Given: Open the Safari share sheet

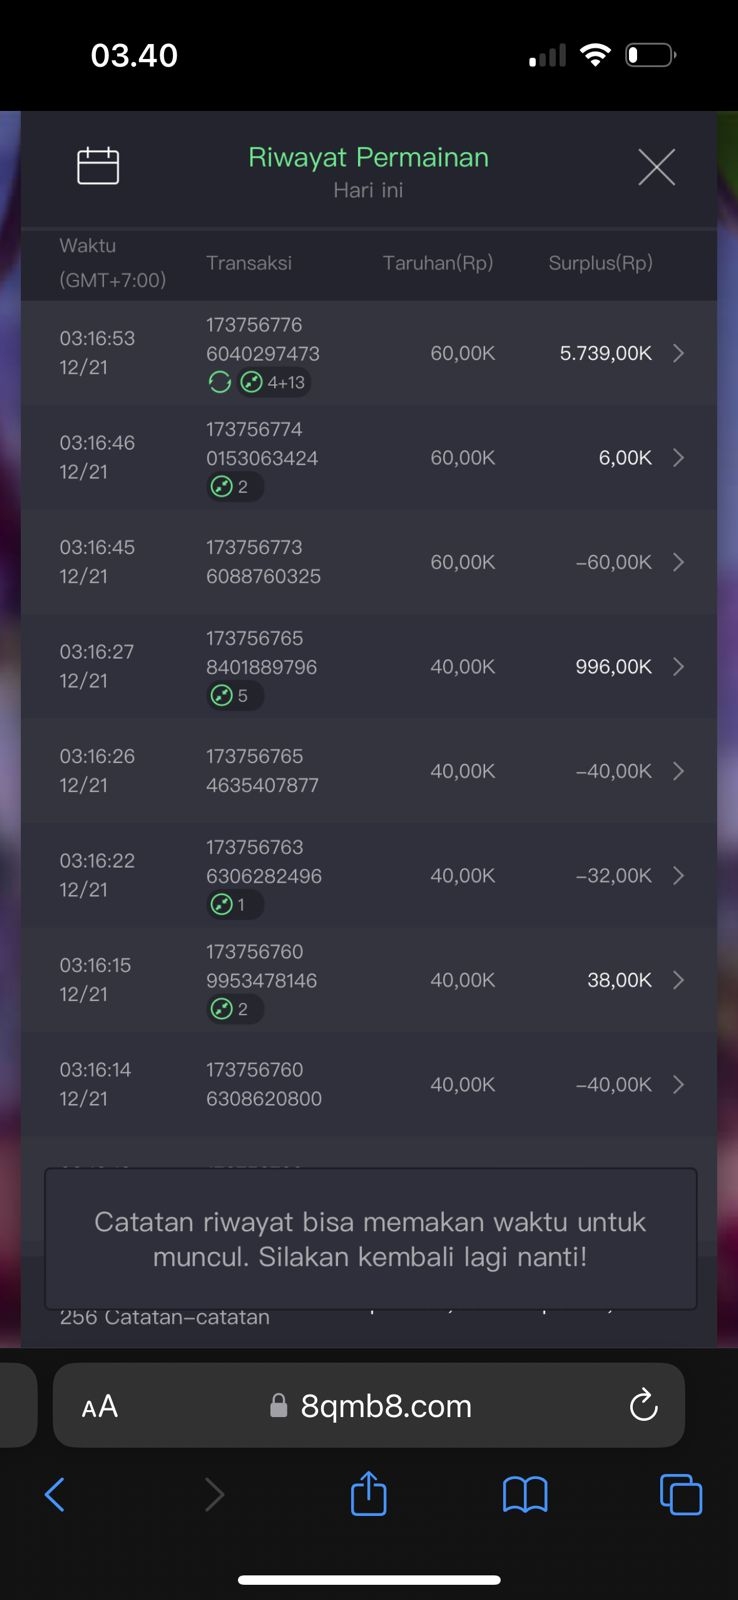Looking at the screenshot, I should pos(368,1494).
